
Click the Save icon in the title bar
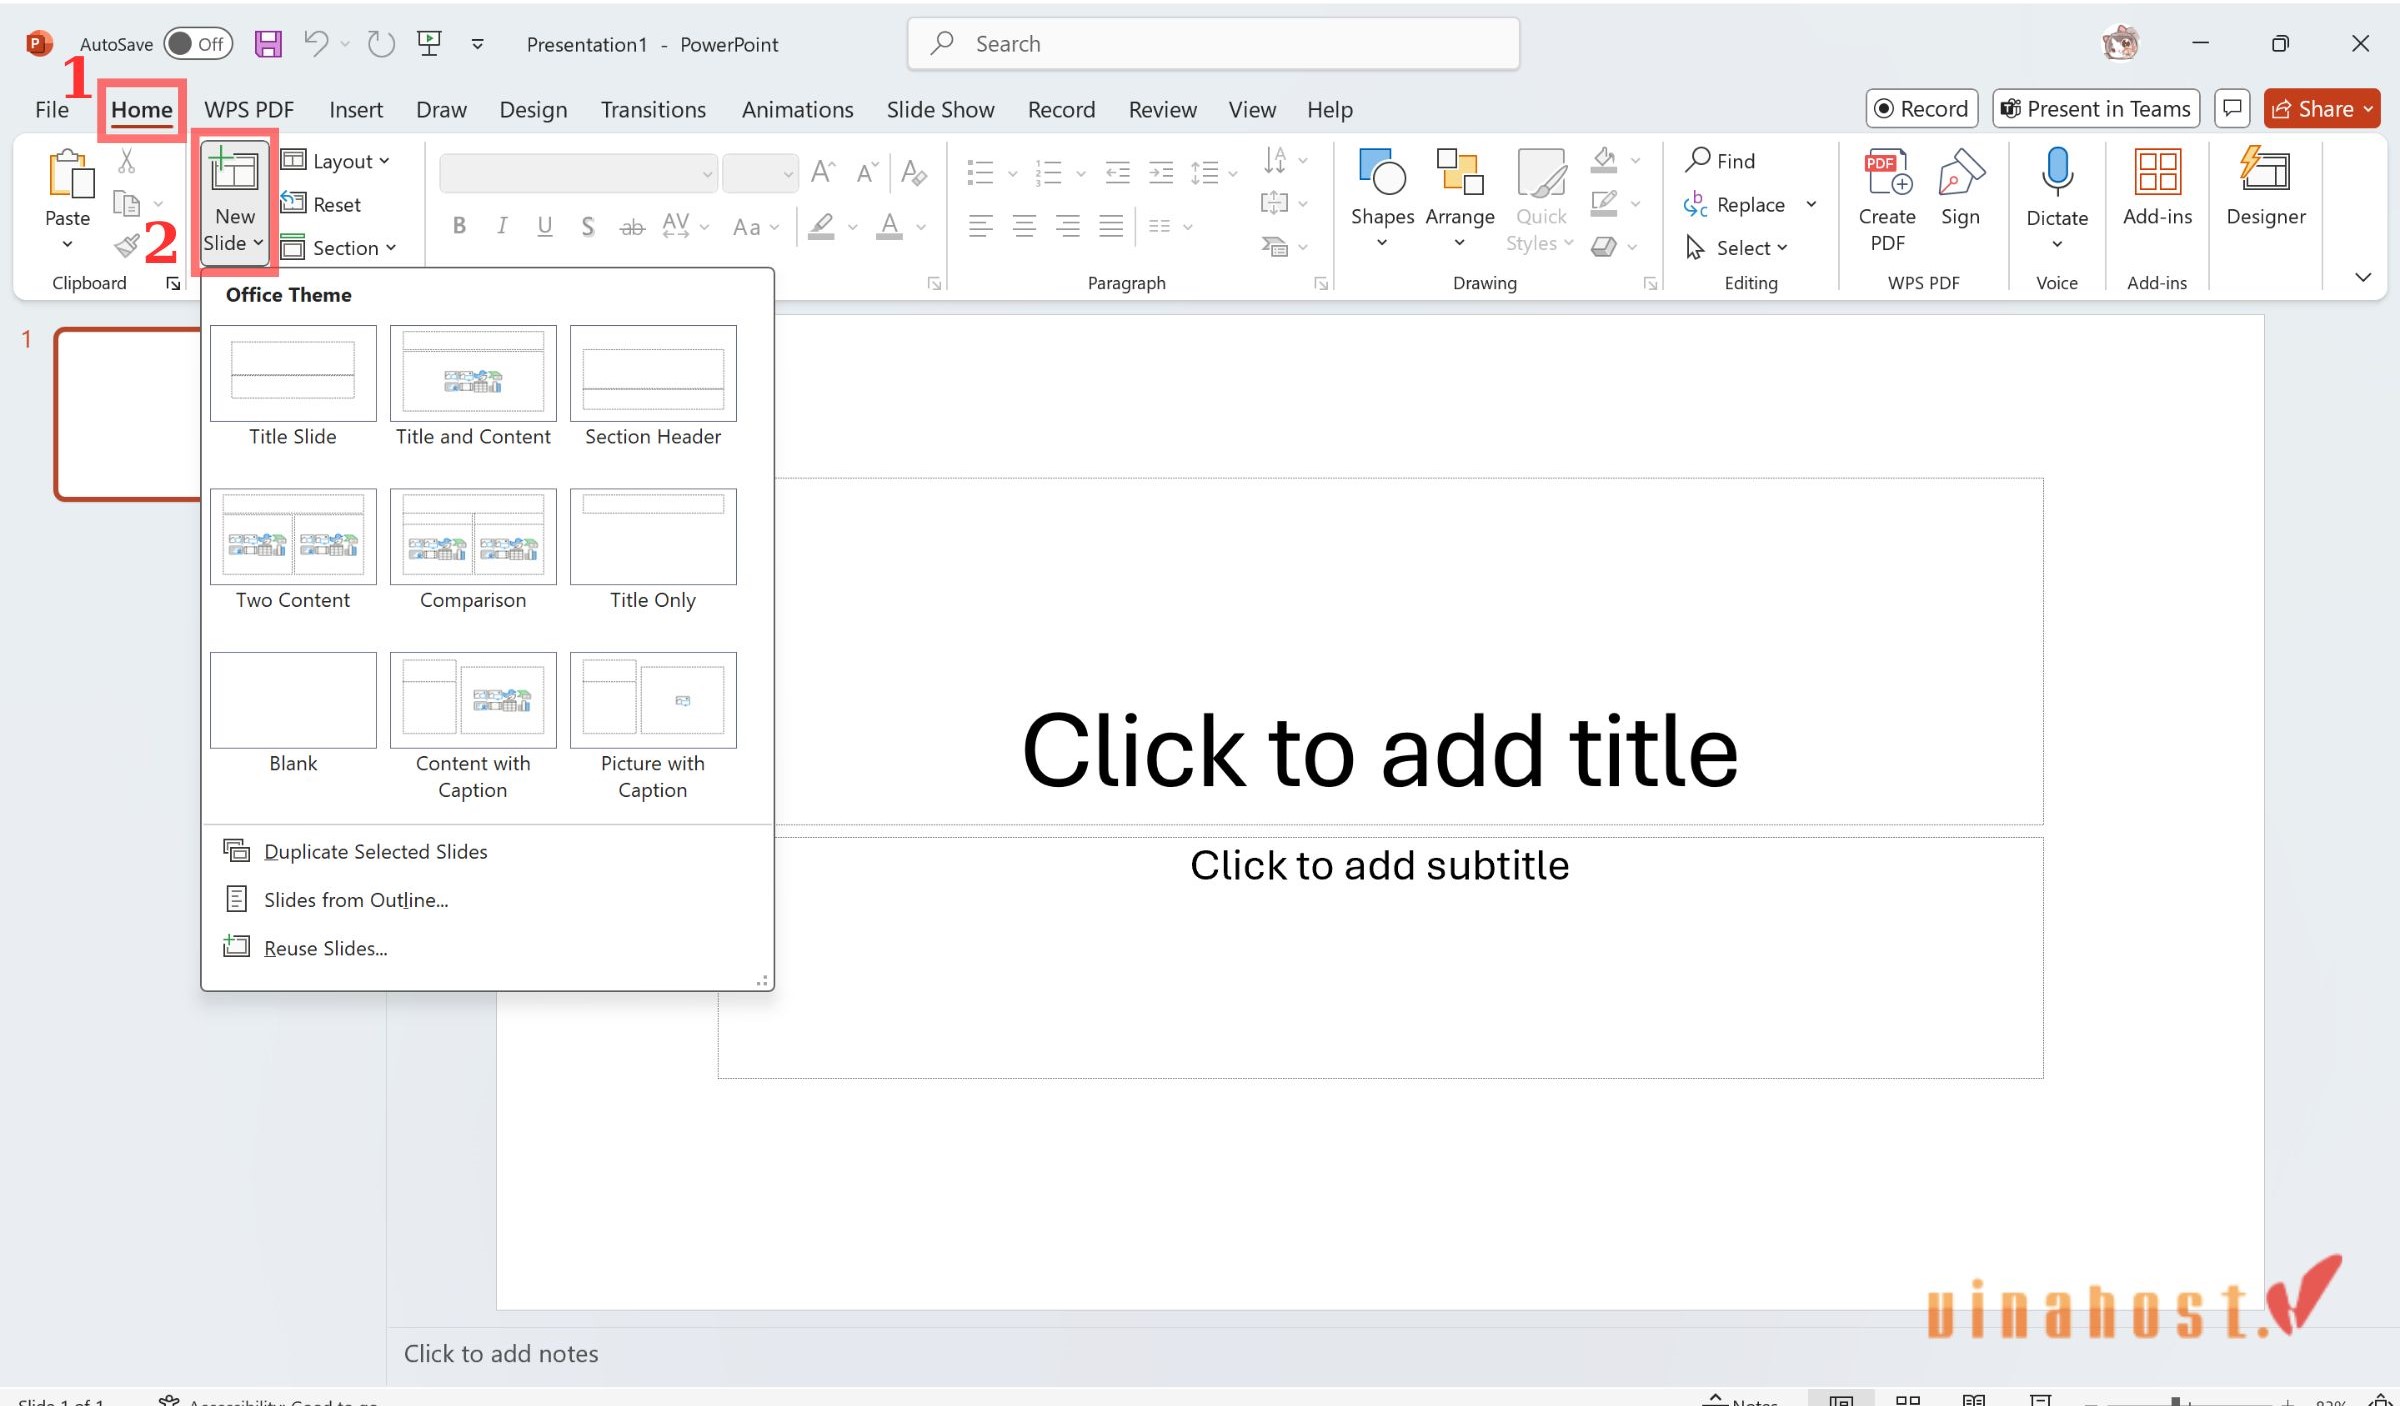point(268,43)
